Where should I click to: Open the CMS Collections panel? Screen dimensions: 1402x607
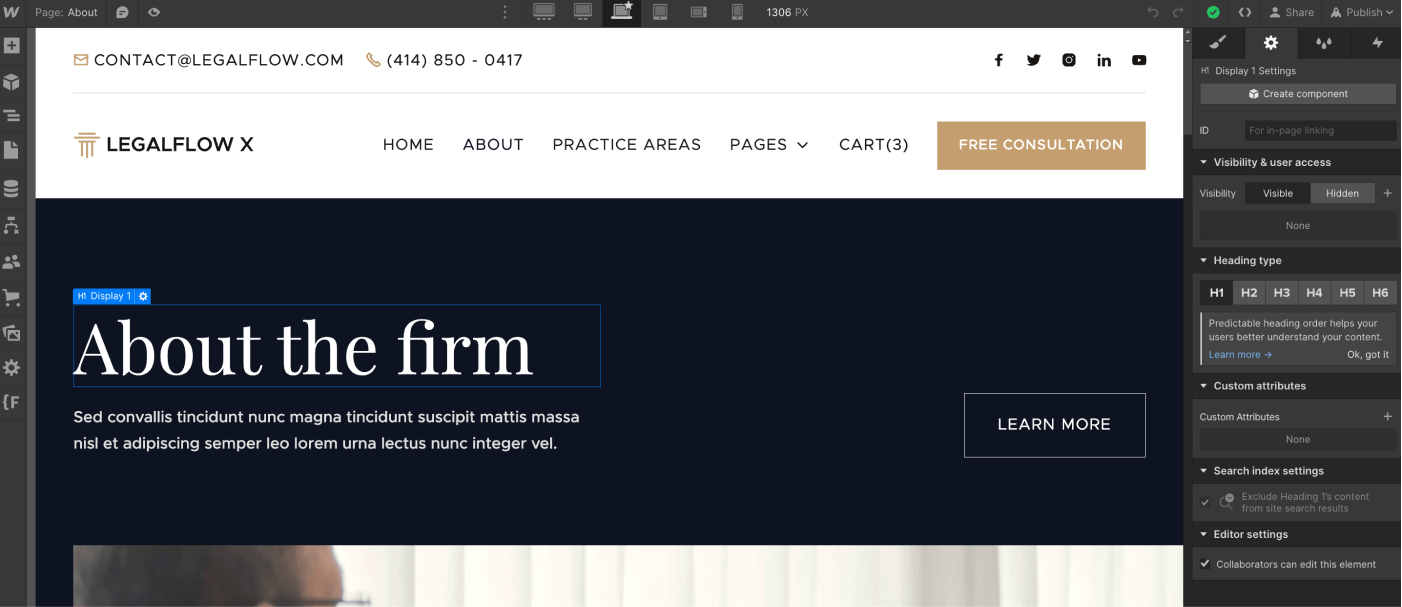pyautogui.click(x=14, y=187)
